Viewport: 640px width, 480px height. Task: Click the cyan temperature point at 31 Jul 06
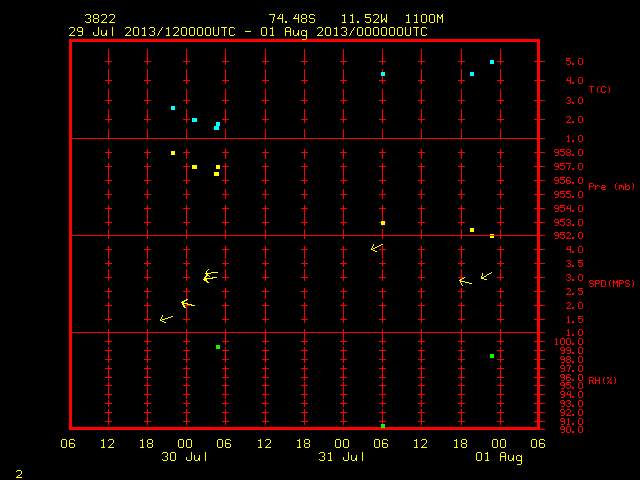click(x=383, y=74)
